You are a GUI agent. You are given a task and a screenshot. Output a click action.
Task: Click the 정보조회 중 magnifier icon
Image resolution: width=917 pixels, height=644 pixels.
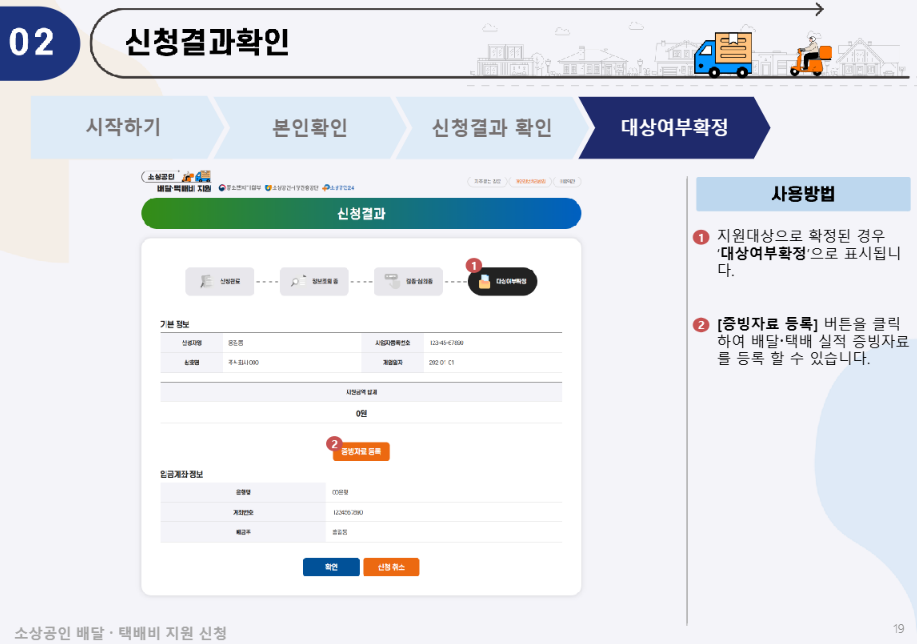(298, 281)
